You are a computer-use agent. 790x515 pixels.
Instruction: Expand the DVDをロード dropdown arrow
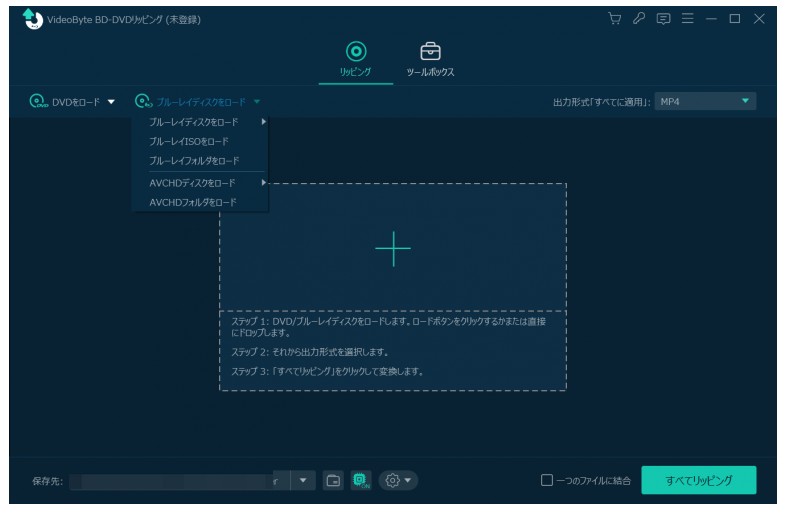111,102
